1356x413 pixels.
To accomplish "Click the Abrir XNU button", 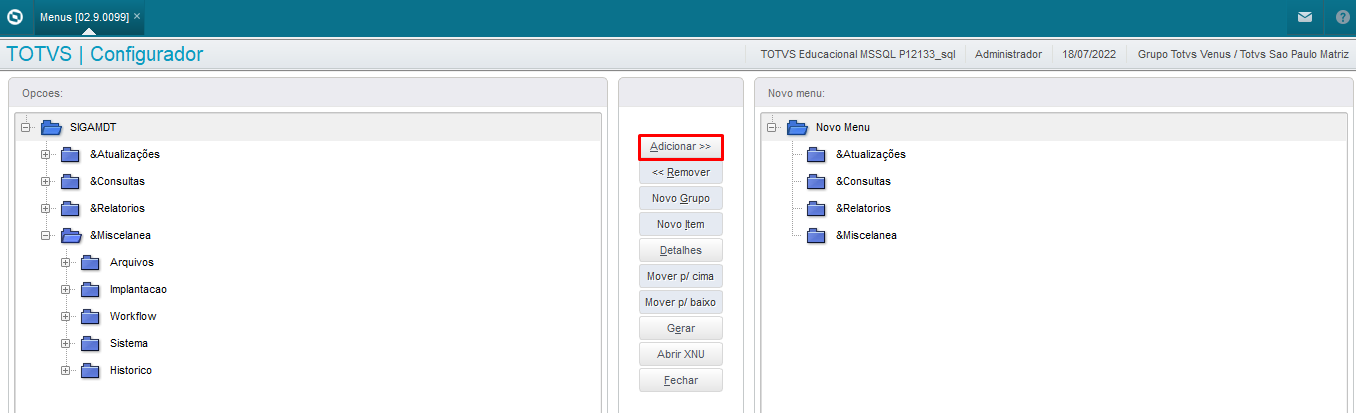I will [680, 354].
